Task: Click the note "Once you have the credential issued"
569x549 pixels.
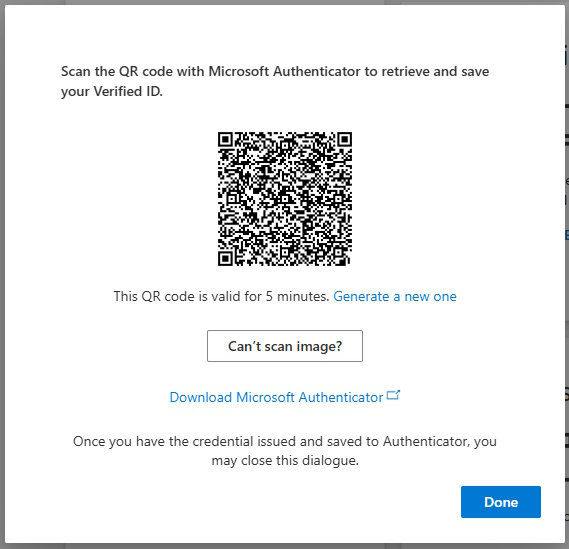Action: [285, 451]
